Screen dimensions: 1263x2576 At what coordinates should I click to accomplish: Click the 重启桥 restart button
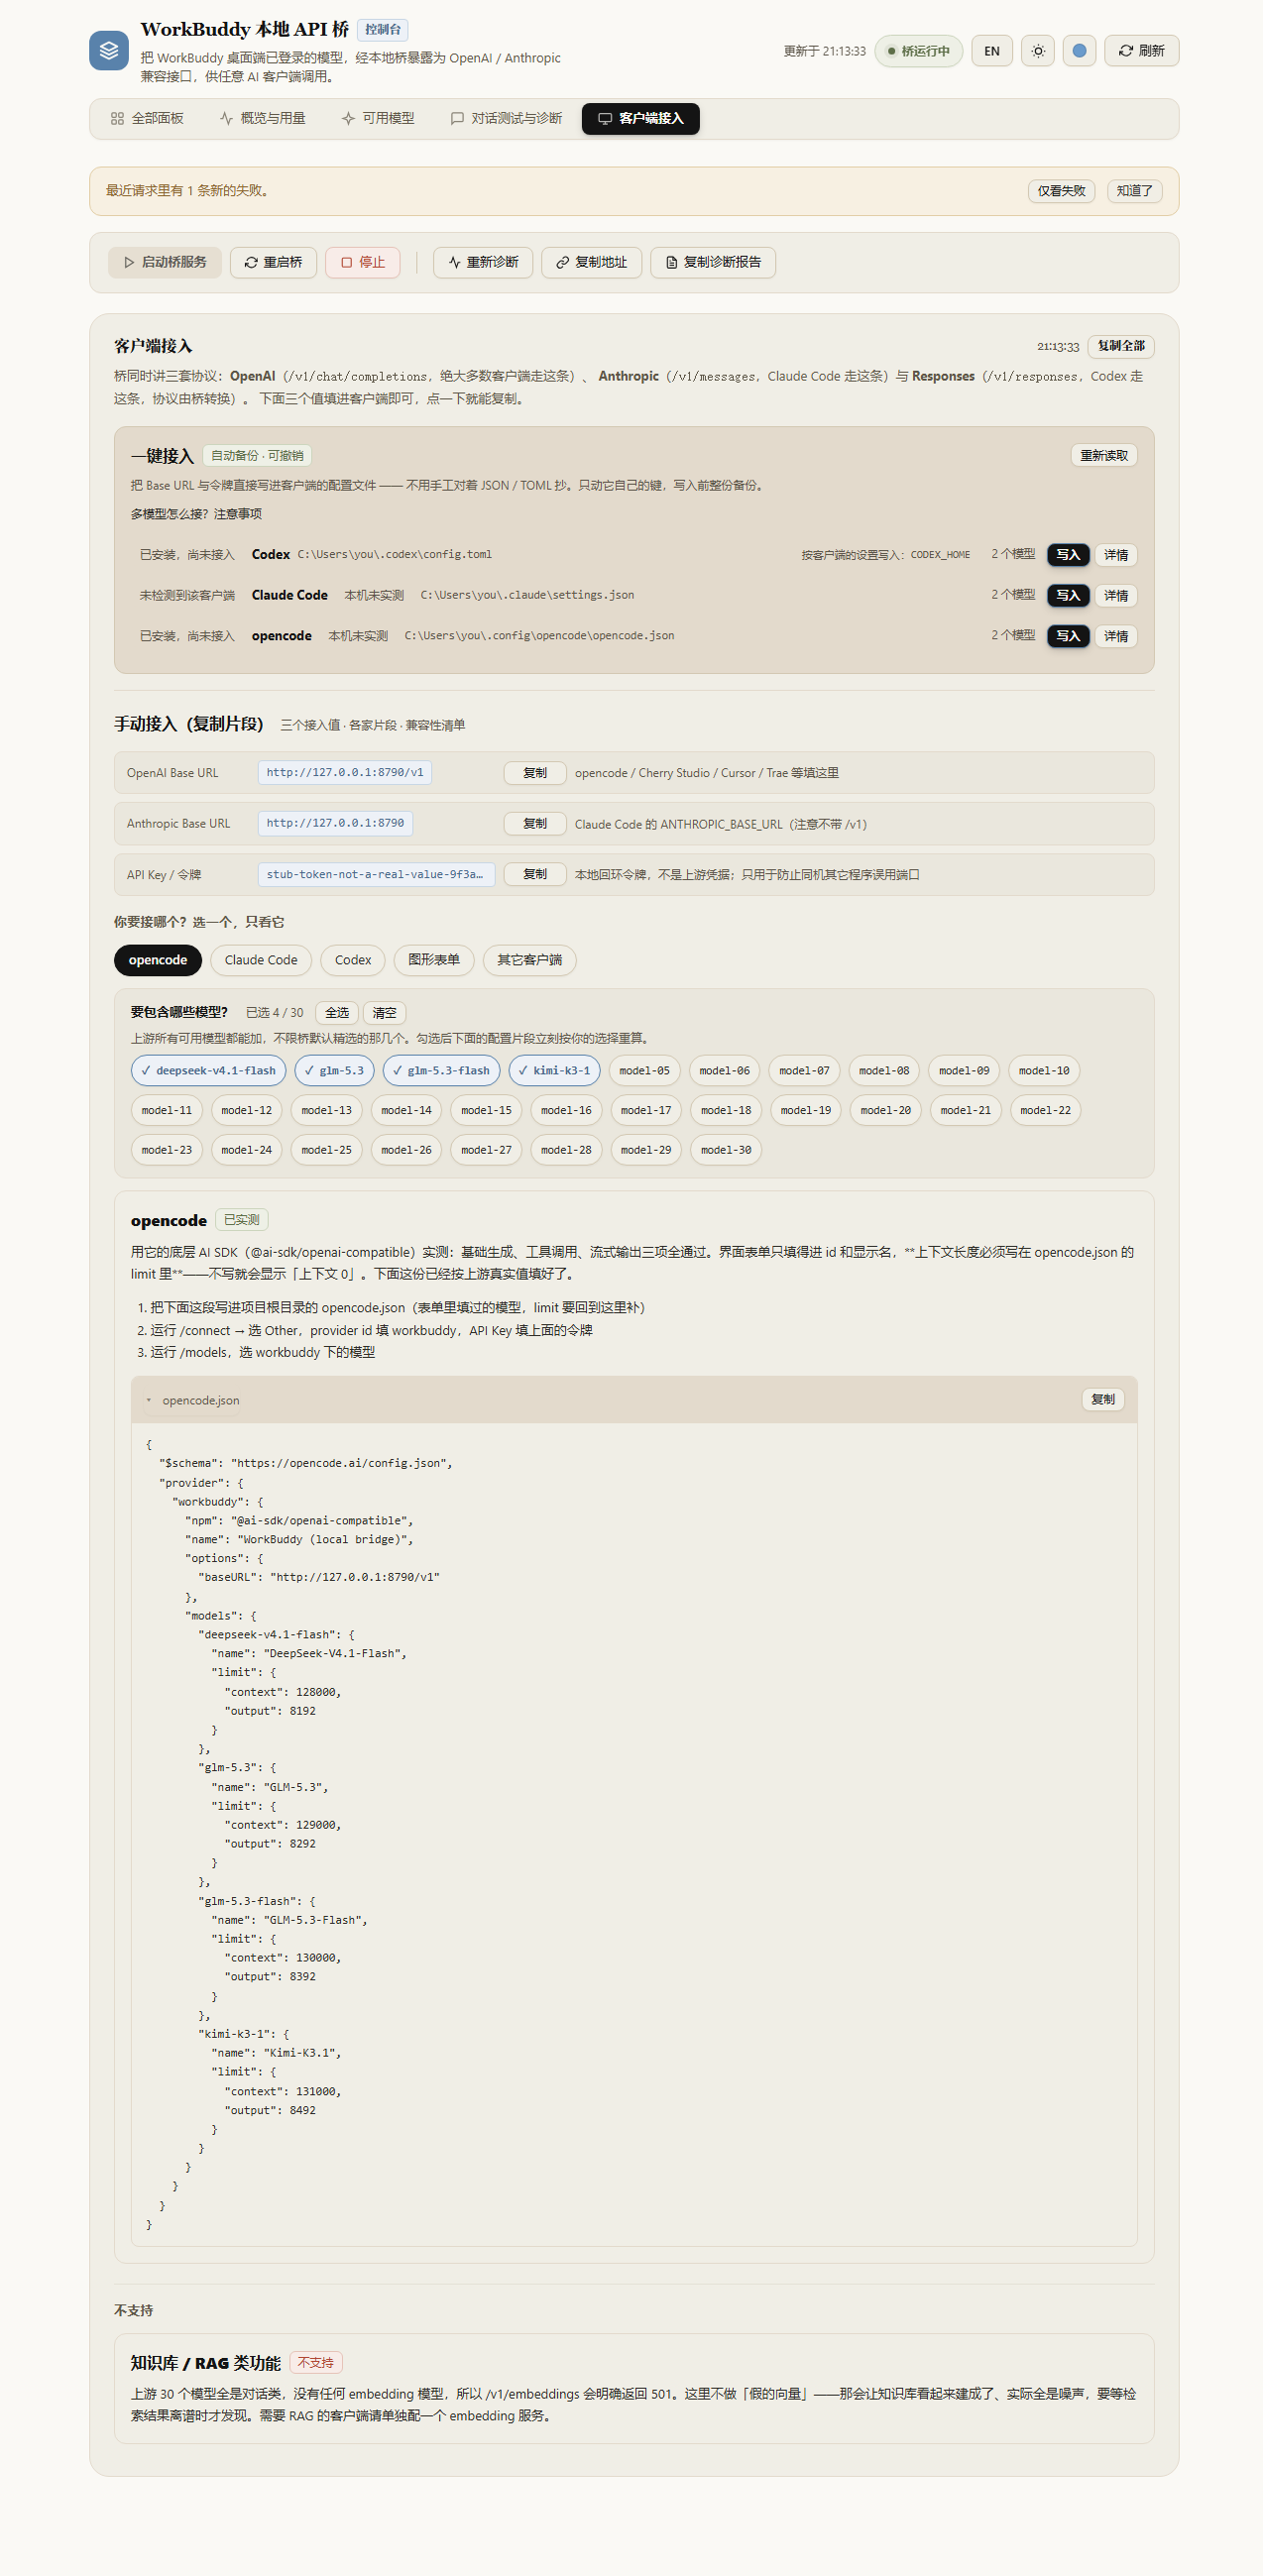point(273,263)
